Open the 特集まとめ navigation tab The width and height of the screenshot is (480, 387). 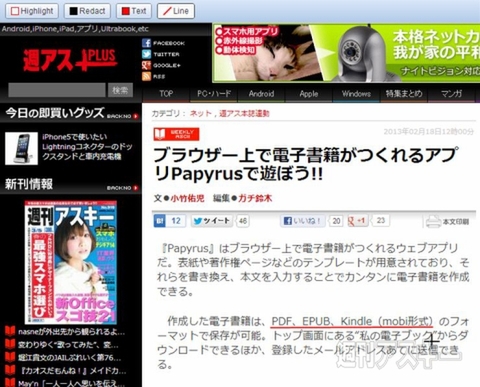click(404, 94)
